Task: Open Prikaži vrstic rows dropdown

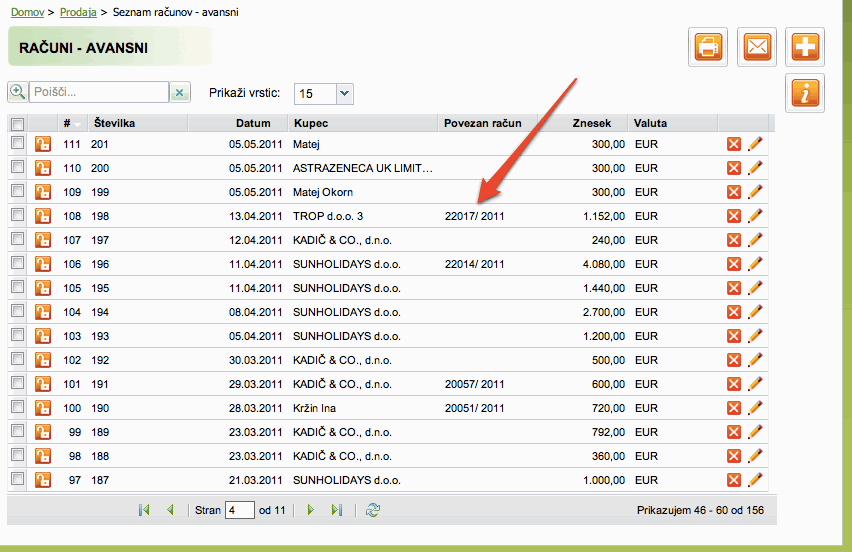Action: [344, 93]
